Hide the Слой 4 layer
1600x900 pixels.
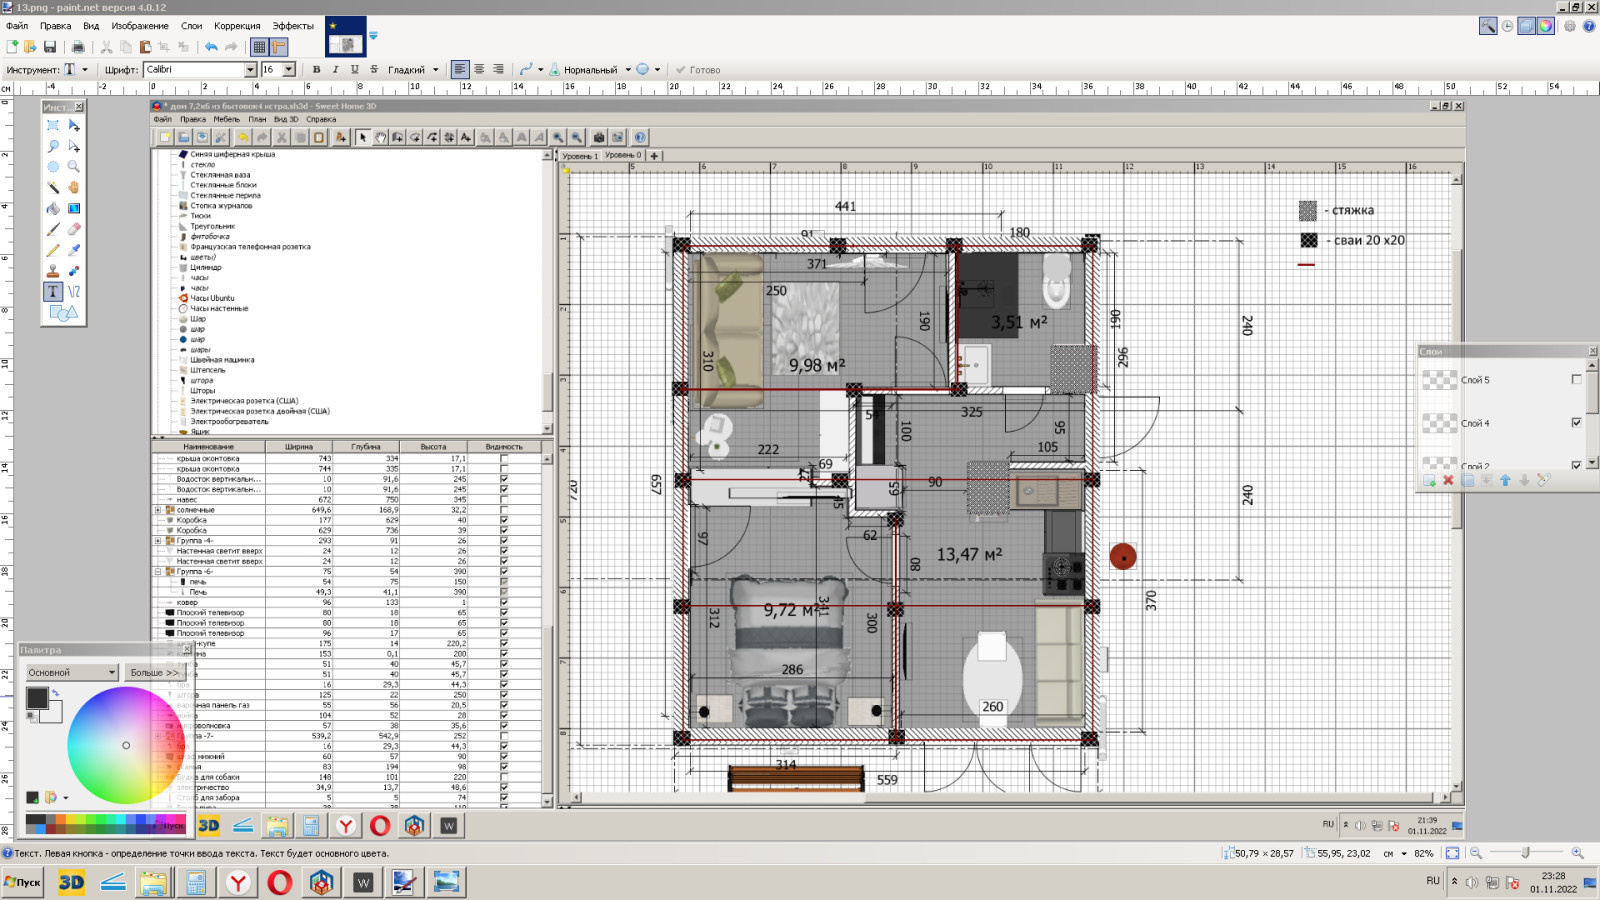tap(1577, 423)
